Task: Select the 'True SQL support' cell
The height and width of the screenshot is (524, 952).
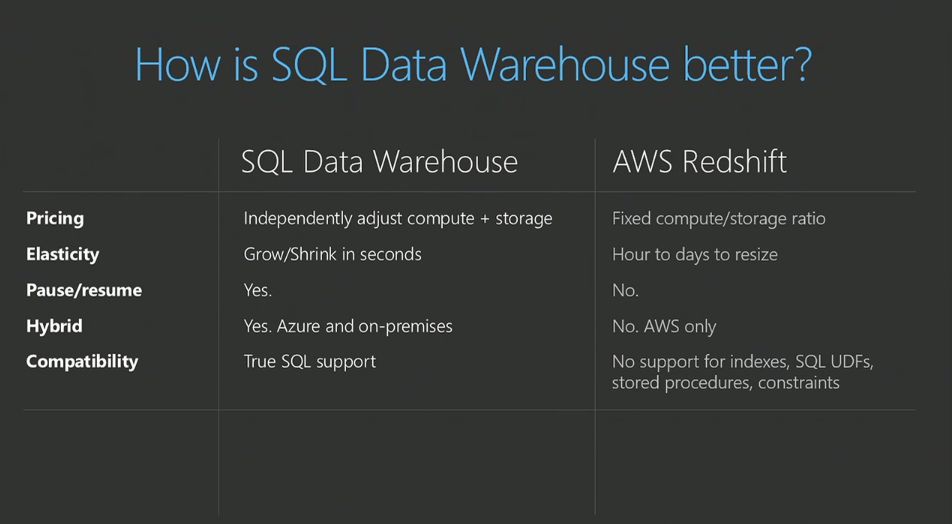Action: click(x=310, y=361)
